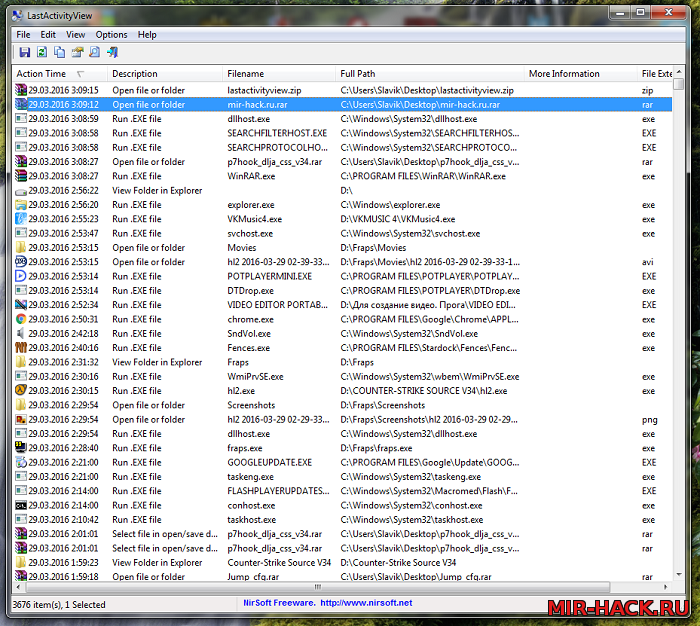Sort the list by Action Time column

[41, 74]
